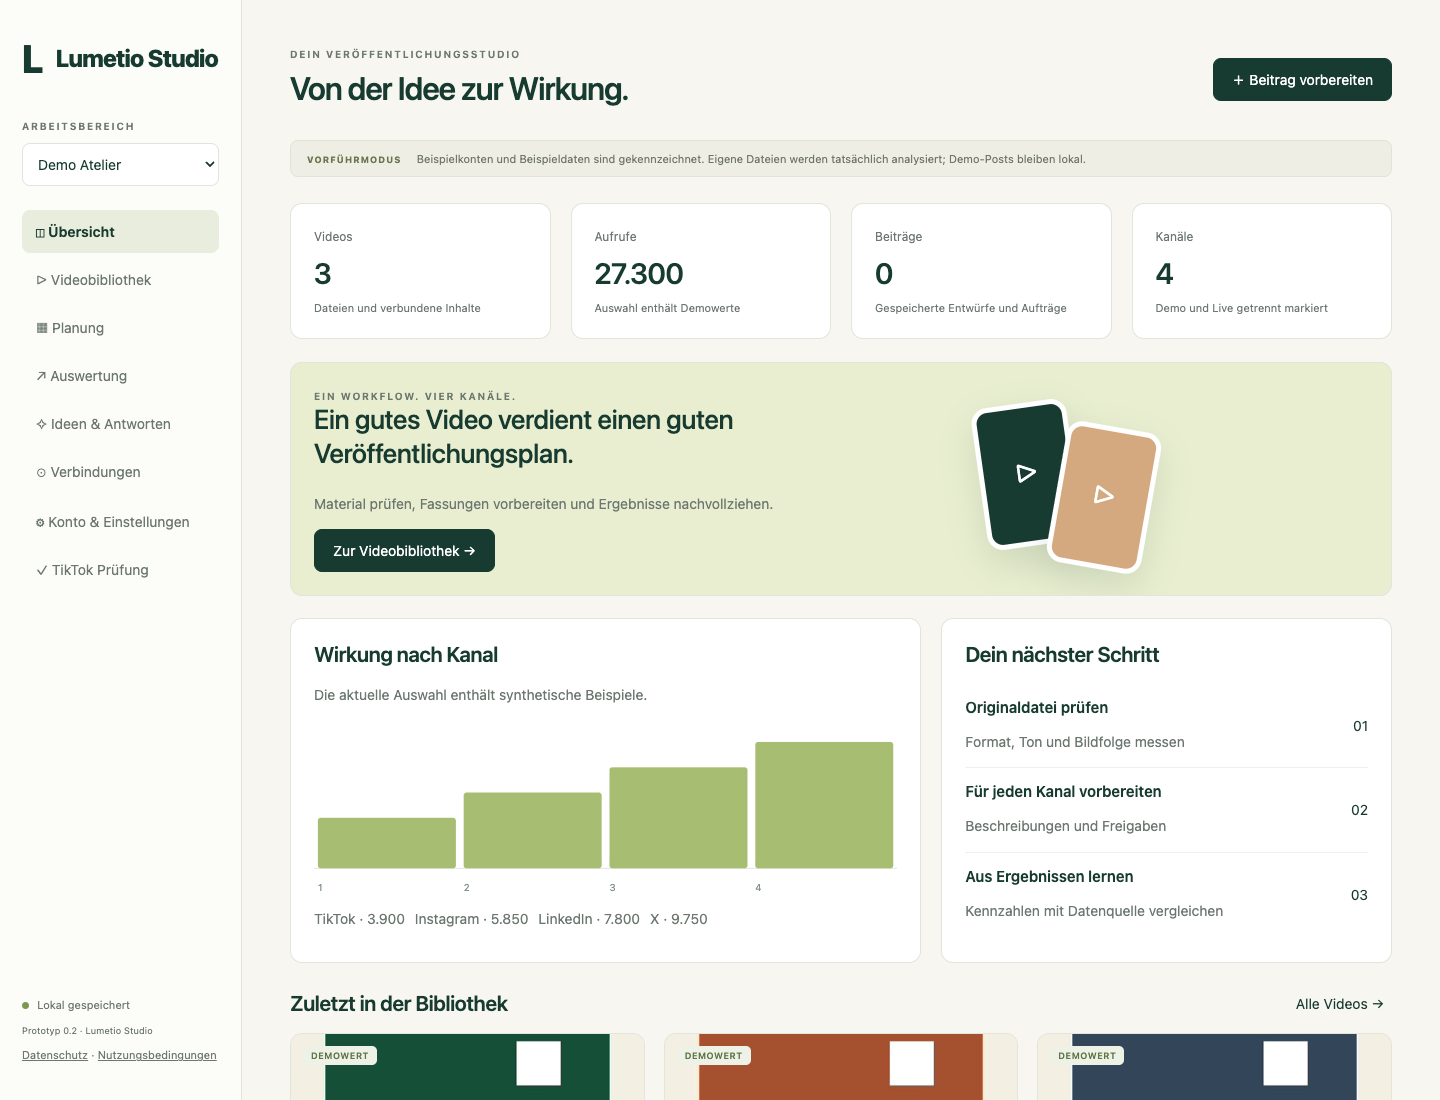1440x1100 pixels.
Task: Click the LinkedIn bar labeled 3
Action: (x=679, y=818)
